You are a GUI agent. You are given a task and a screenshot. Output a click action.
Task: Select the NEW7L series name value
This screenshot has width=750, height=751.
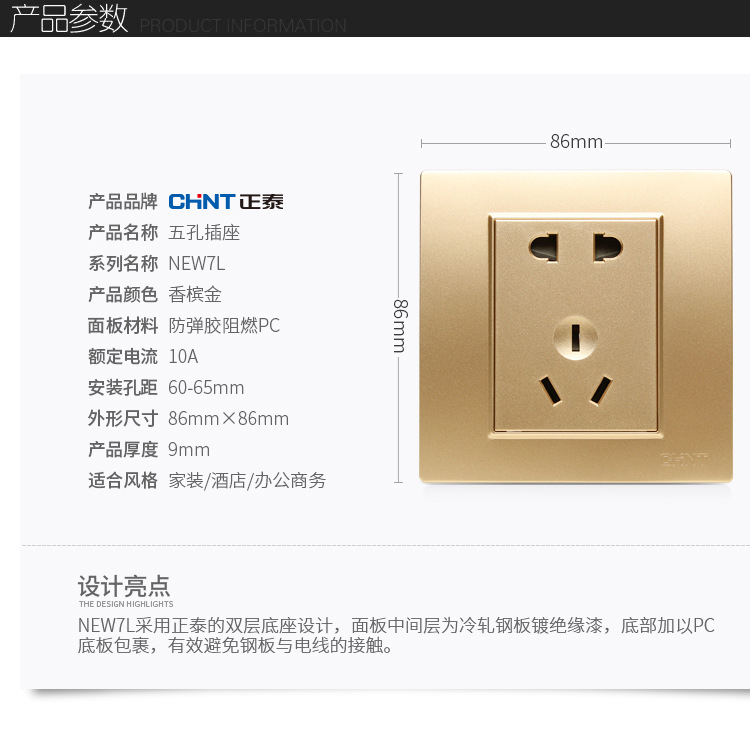(x=196, y=264)
